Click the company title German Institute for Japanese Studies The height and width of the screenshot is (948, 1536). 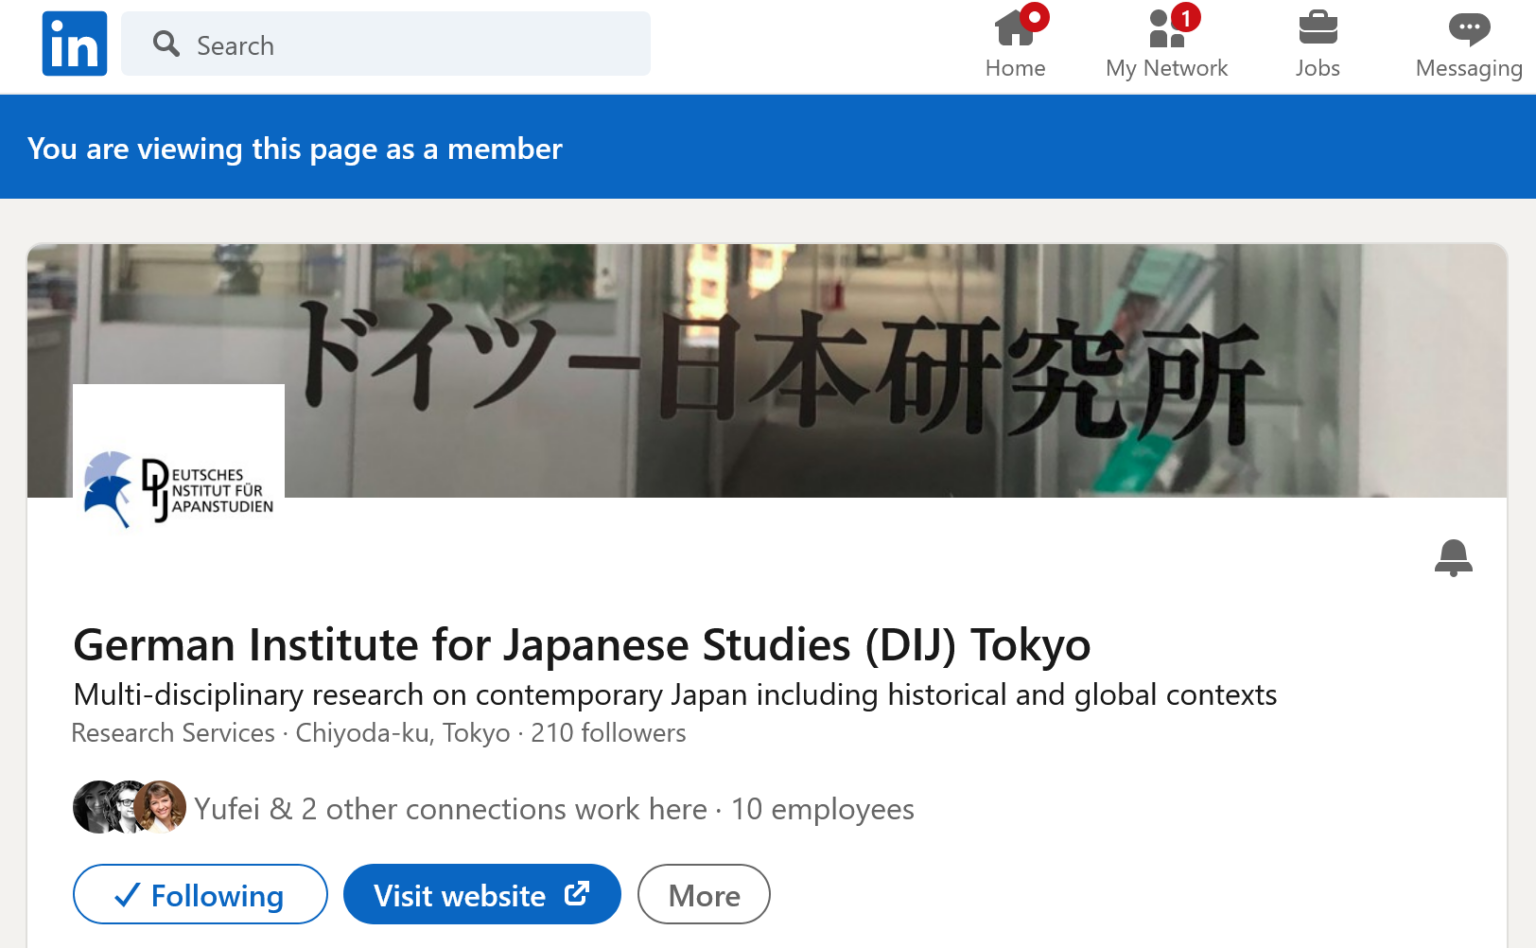[582, 645]
